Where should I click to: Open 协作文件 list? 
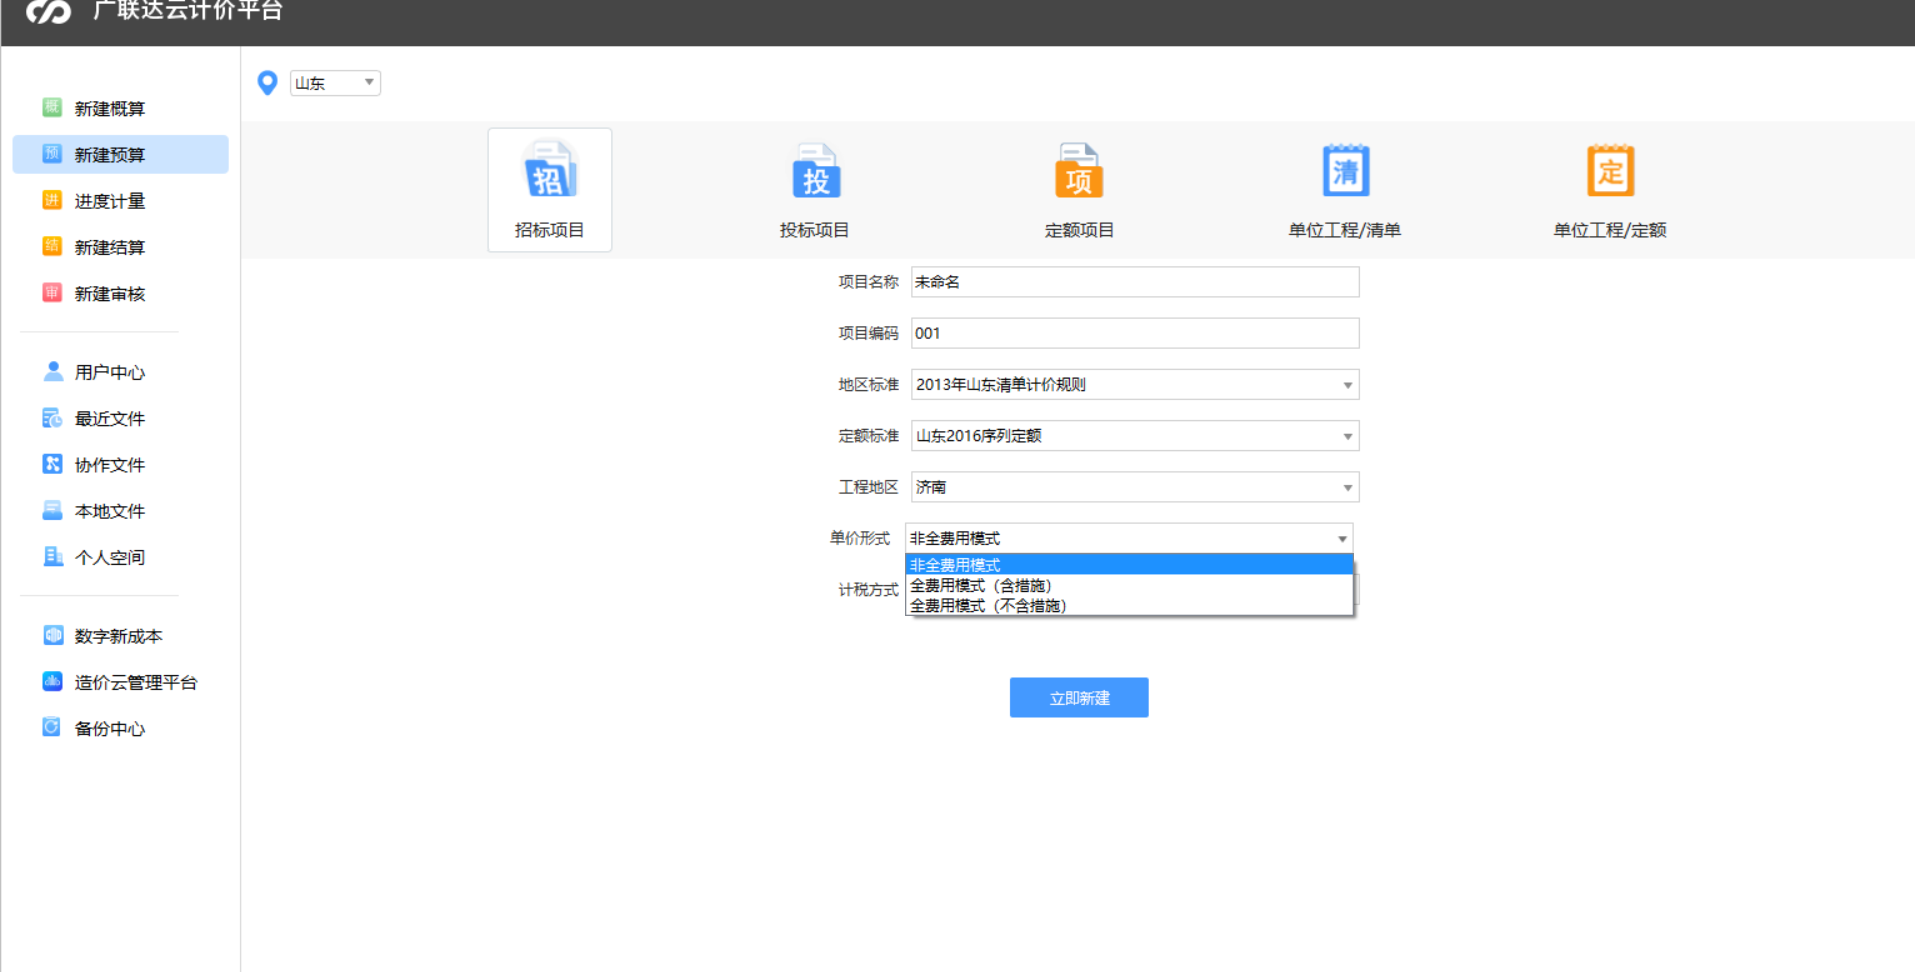point(110,464)
